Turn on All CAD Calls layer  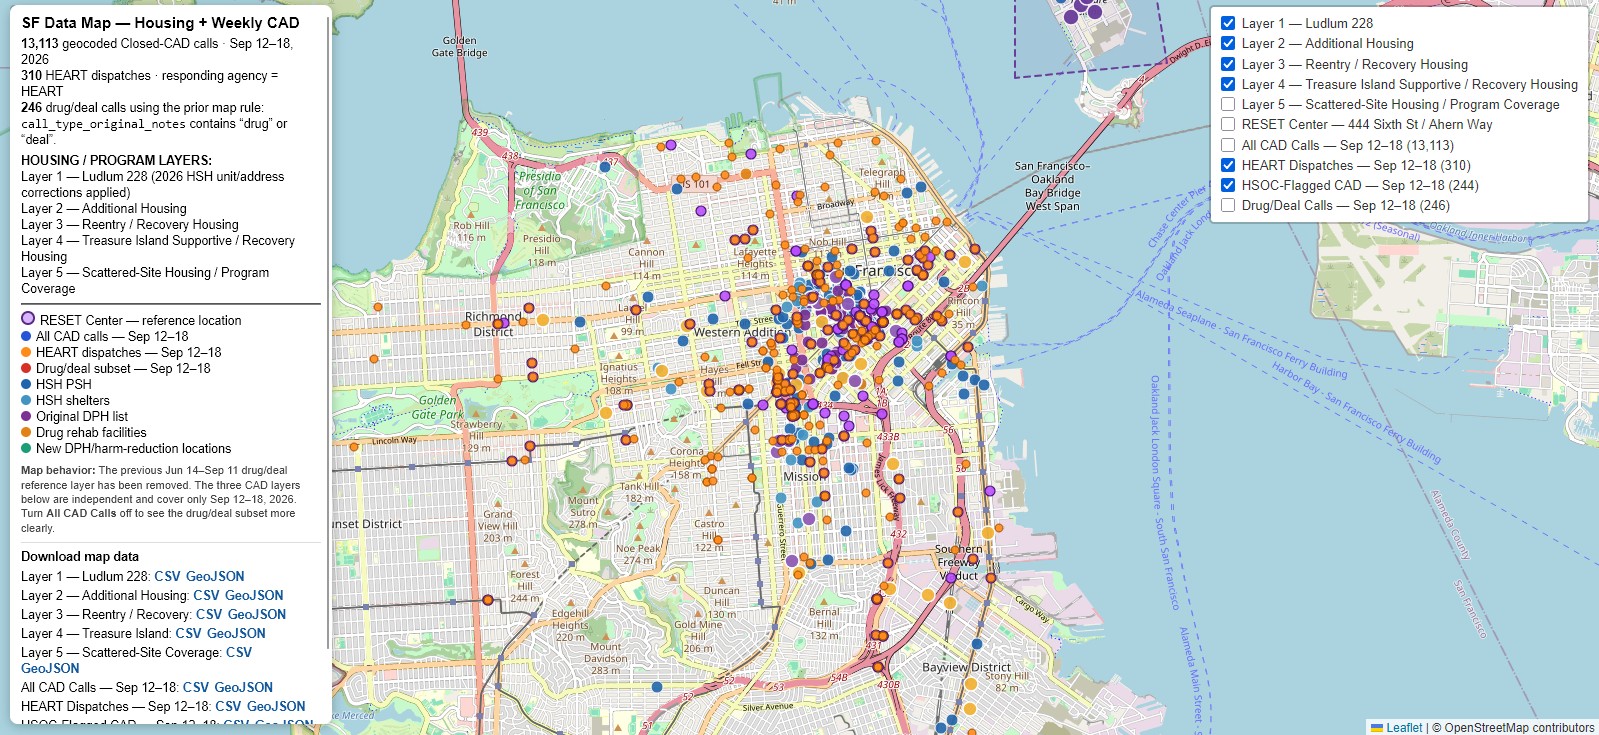1228,145
